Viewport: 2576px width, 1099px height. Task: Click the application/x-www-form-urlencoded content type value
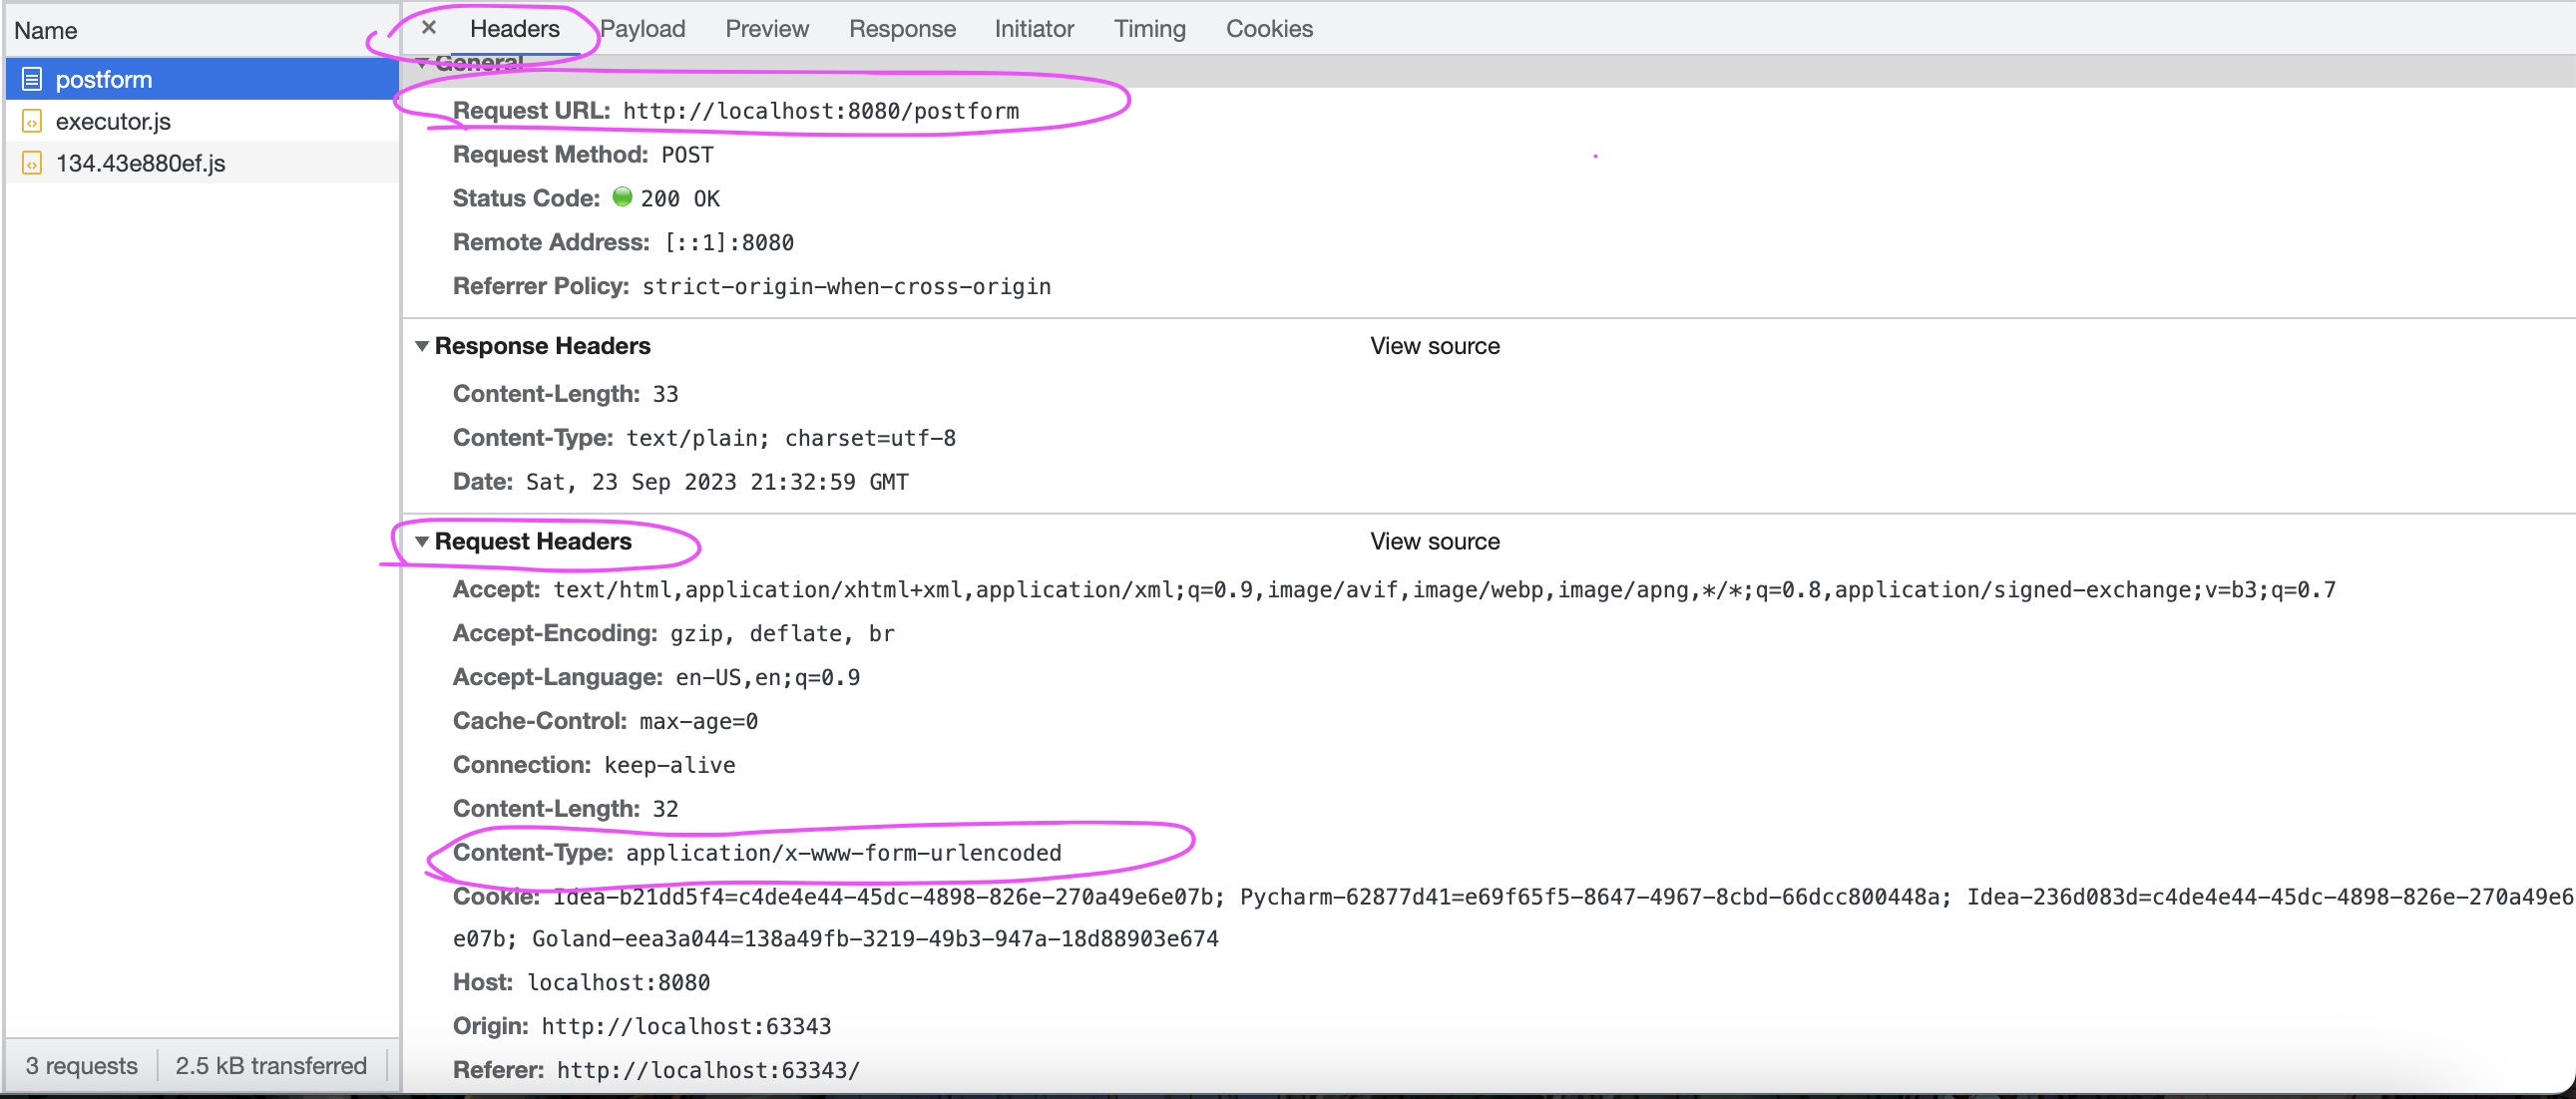point(843,853)
